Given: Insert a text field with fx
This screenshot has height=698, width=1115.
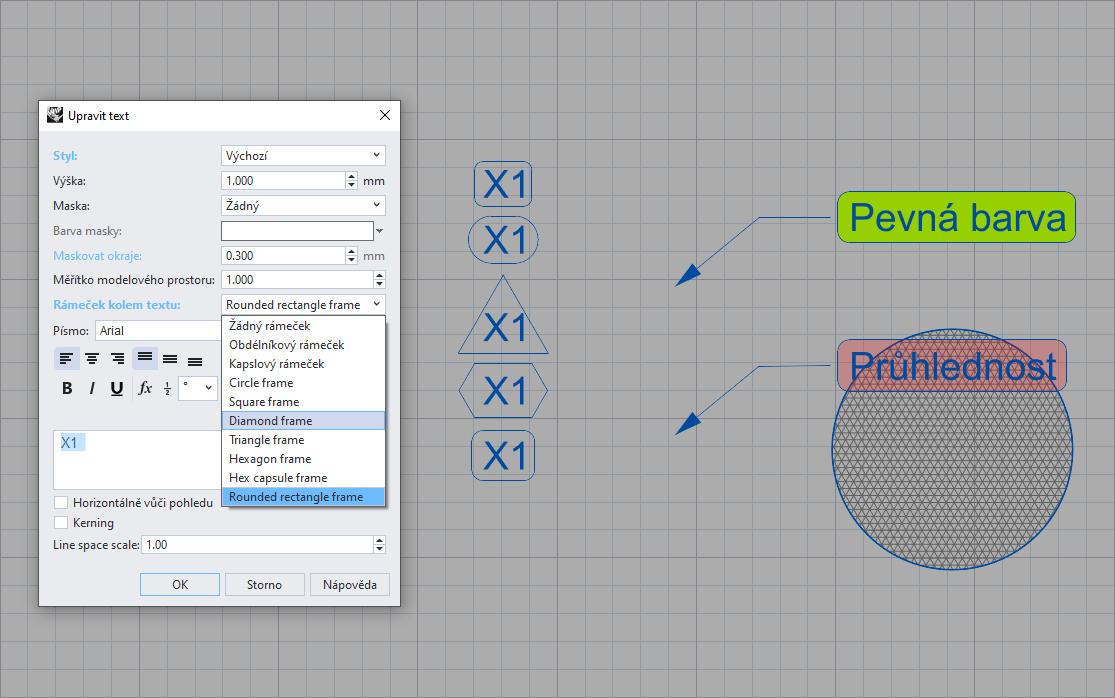Looking at the screenshot, I should coord(145,388).
